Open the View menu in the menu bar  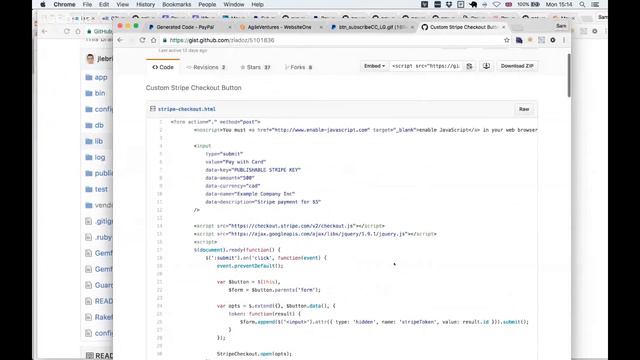(x=122, y=4)
